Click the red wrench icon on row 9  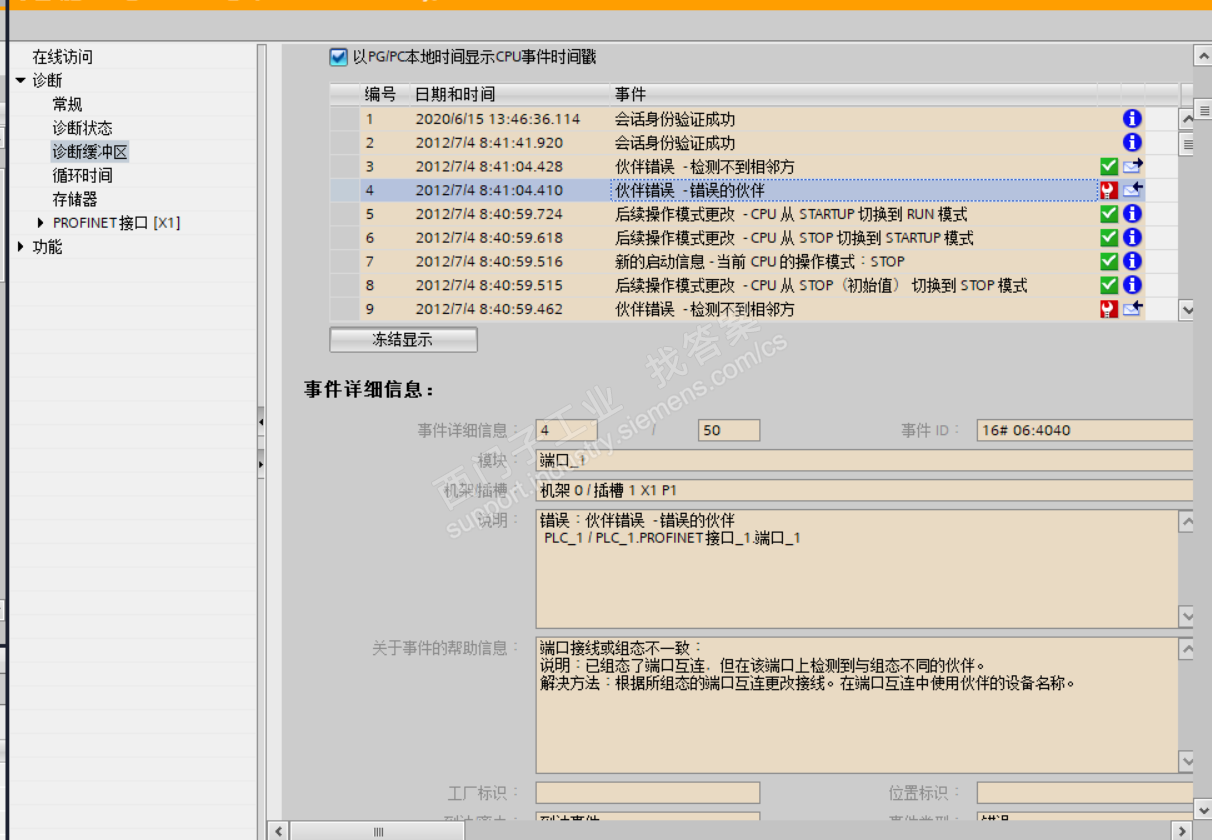(1109, 309)
